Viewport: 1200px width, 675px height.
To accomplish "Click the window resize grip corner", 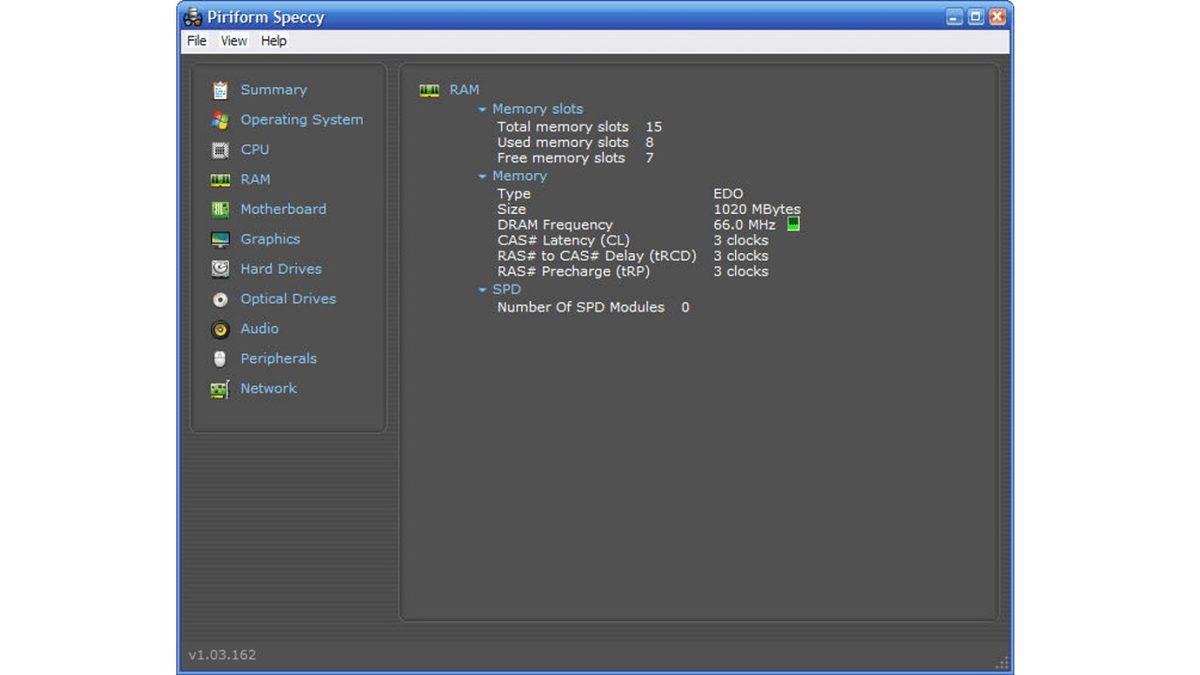I will pyautogui.click(x=1002, y=663).
